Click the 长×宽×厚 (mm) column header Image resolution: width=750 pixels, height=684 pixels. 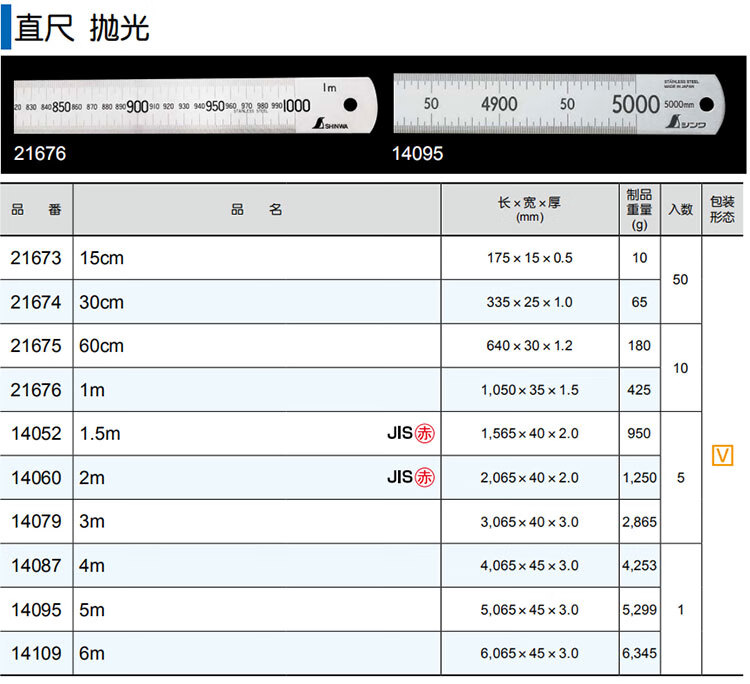point(529,210)
